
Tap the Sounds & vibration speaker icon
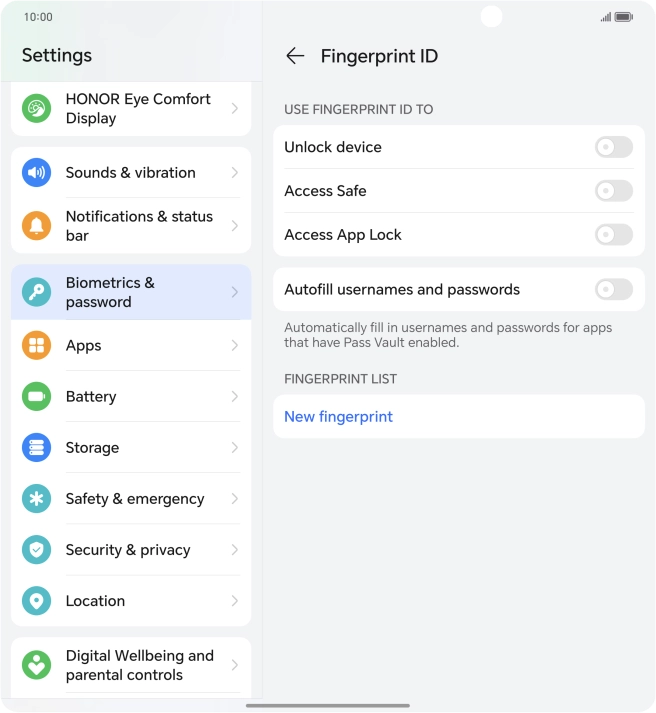[x=36, y=173]
